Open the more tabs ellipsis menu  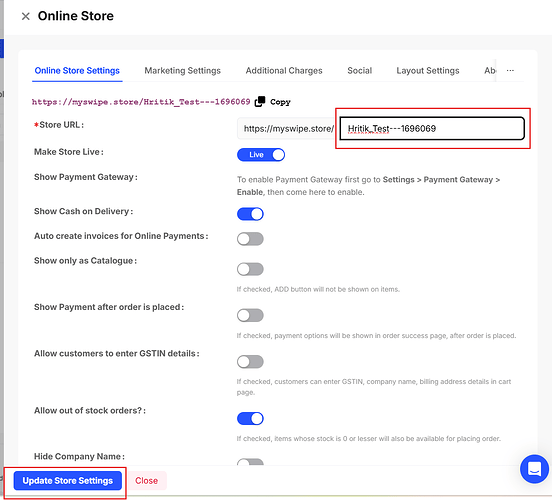click(x=510, y=70)
